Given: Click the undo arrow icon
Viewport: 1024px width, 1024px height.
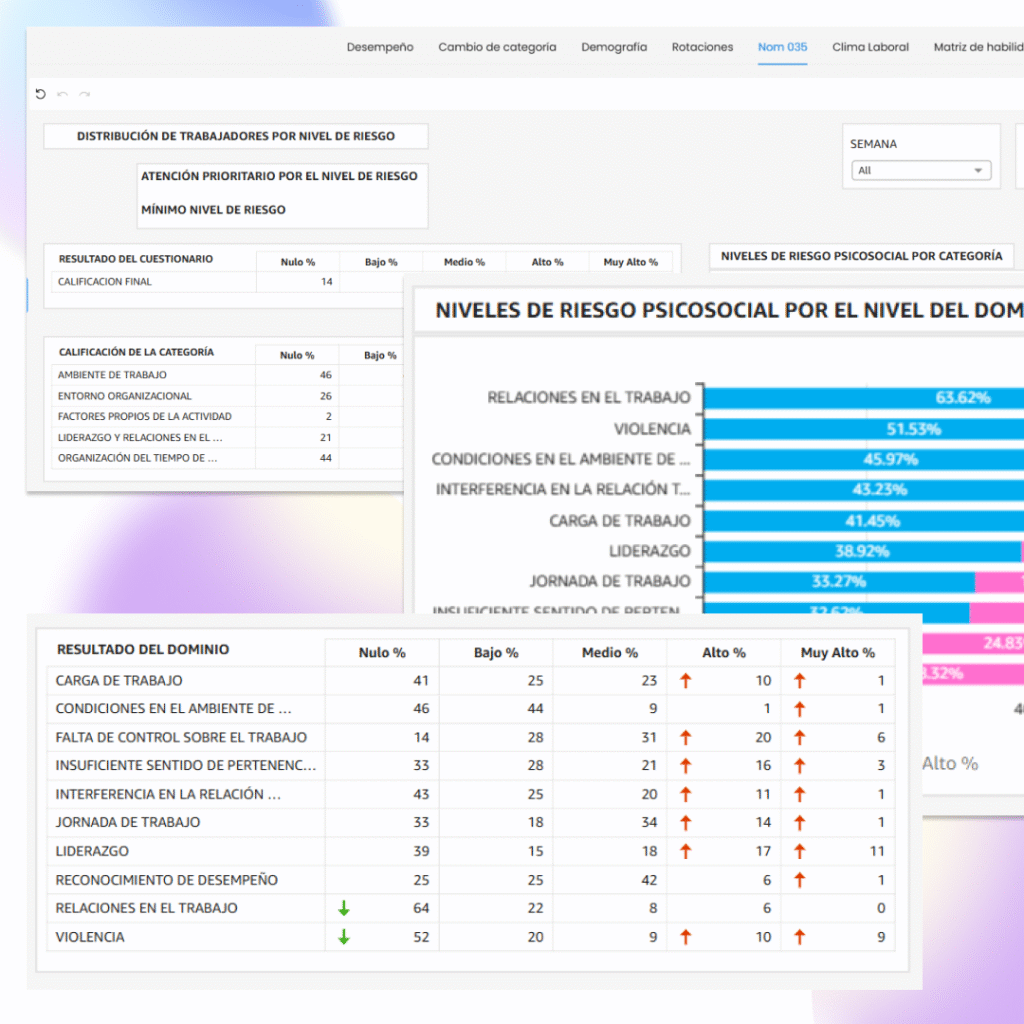Looking at the screenshot, I should point(62,94).
